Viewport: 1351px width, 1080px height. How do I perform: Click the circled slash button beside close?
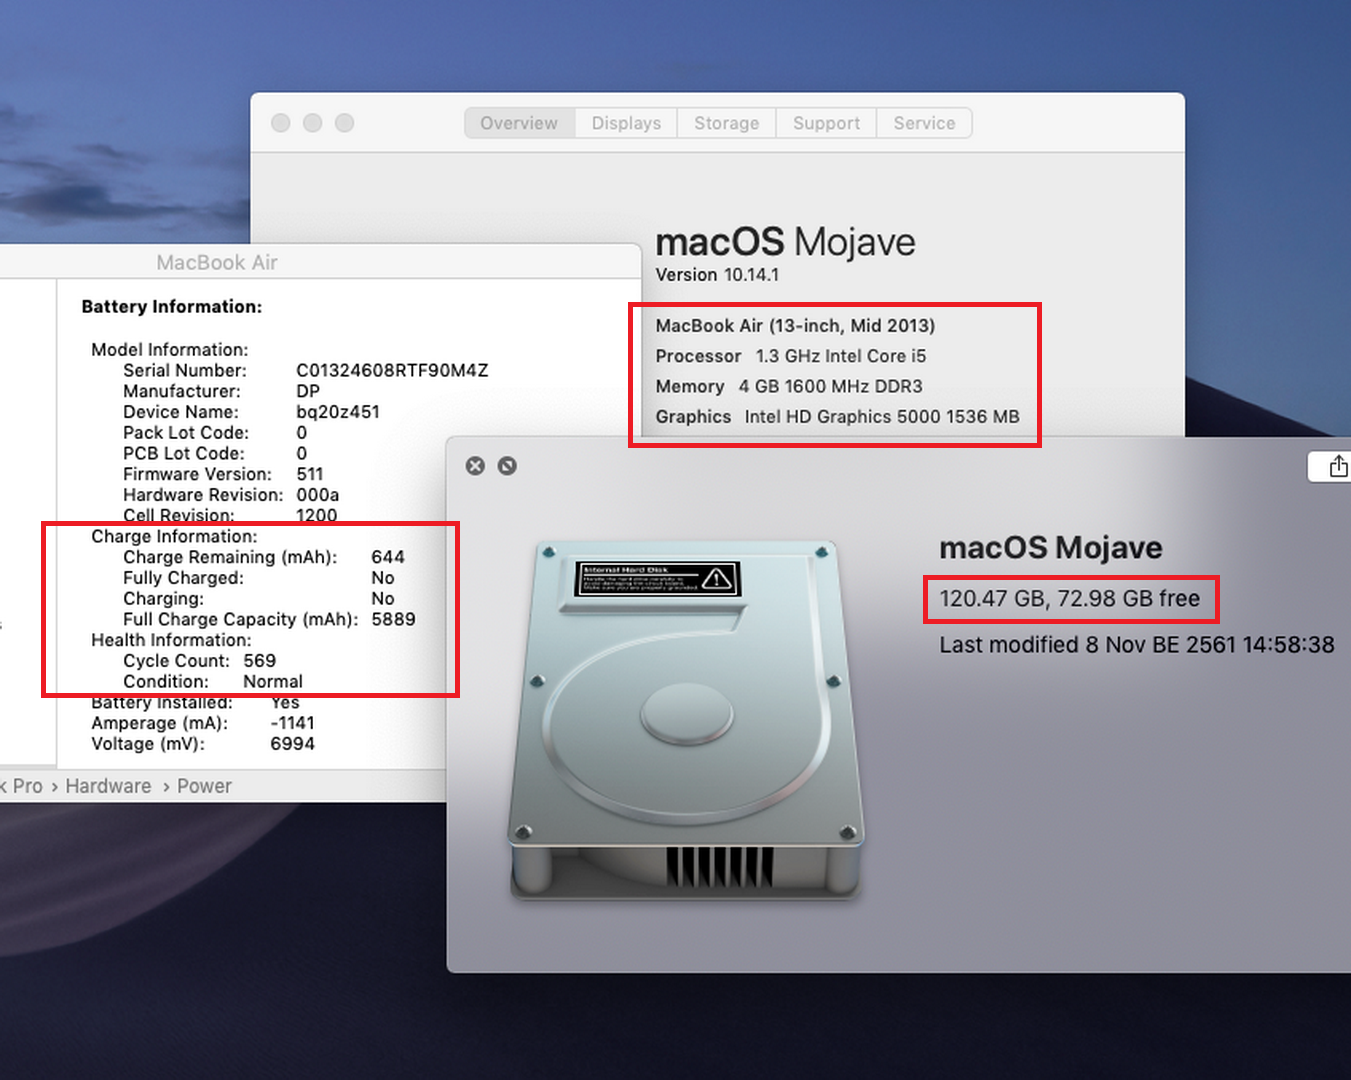[507, 466]
